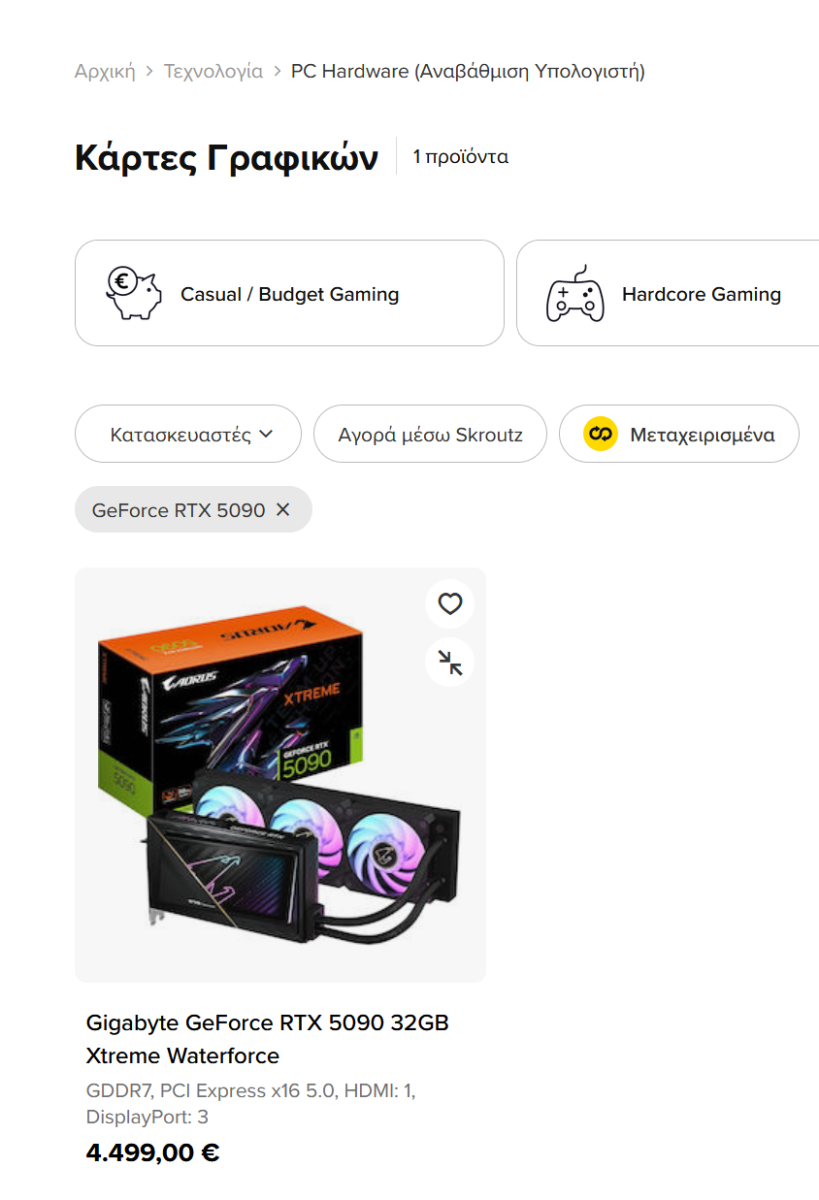Open Gigabyte GeForce RTX 5090 Xtreme Waterforce title
Screen dimensions: 819x1200
267,1039
